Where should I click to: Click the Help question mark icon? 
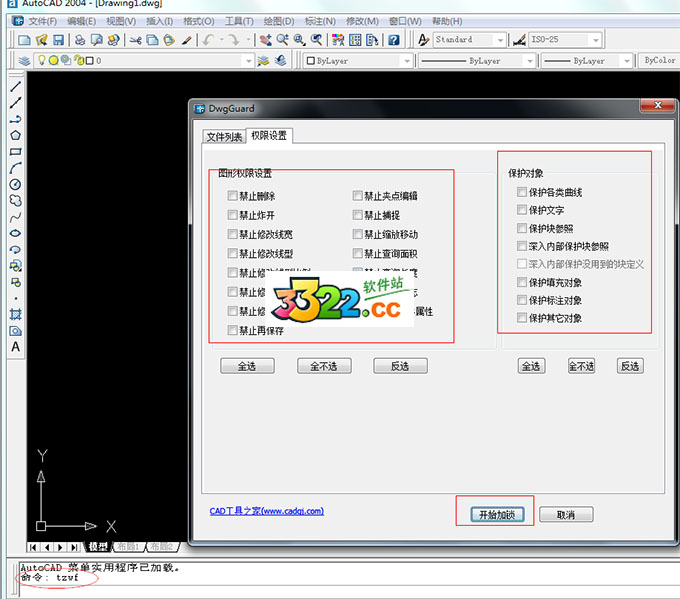tap(394, 40)
